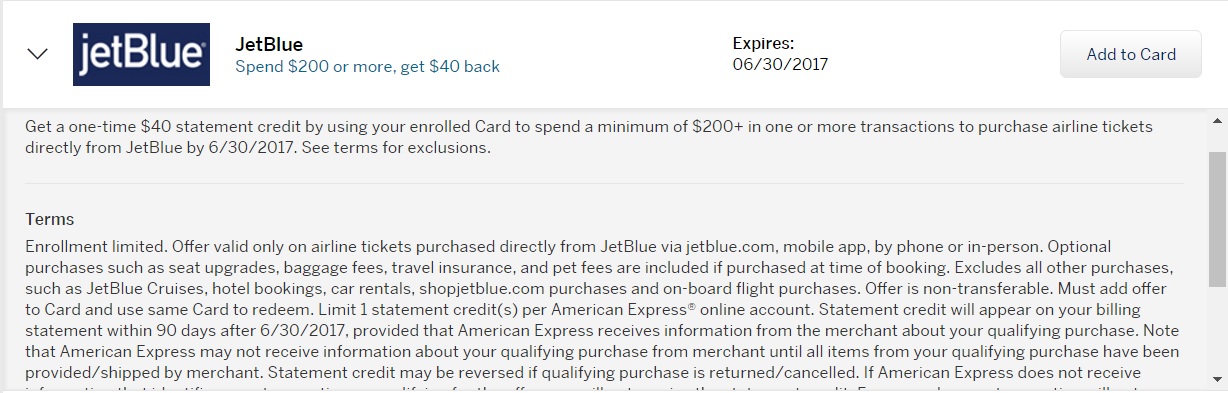Open the 'Spend $200 or more, get $40 back' link
Viewport: 1228px width, 393px height.
click(x=367, y=66)
